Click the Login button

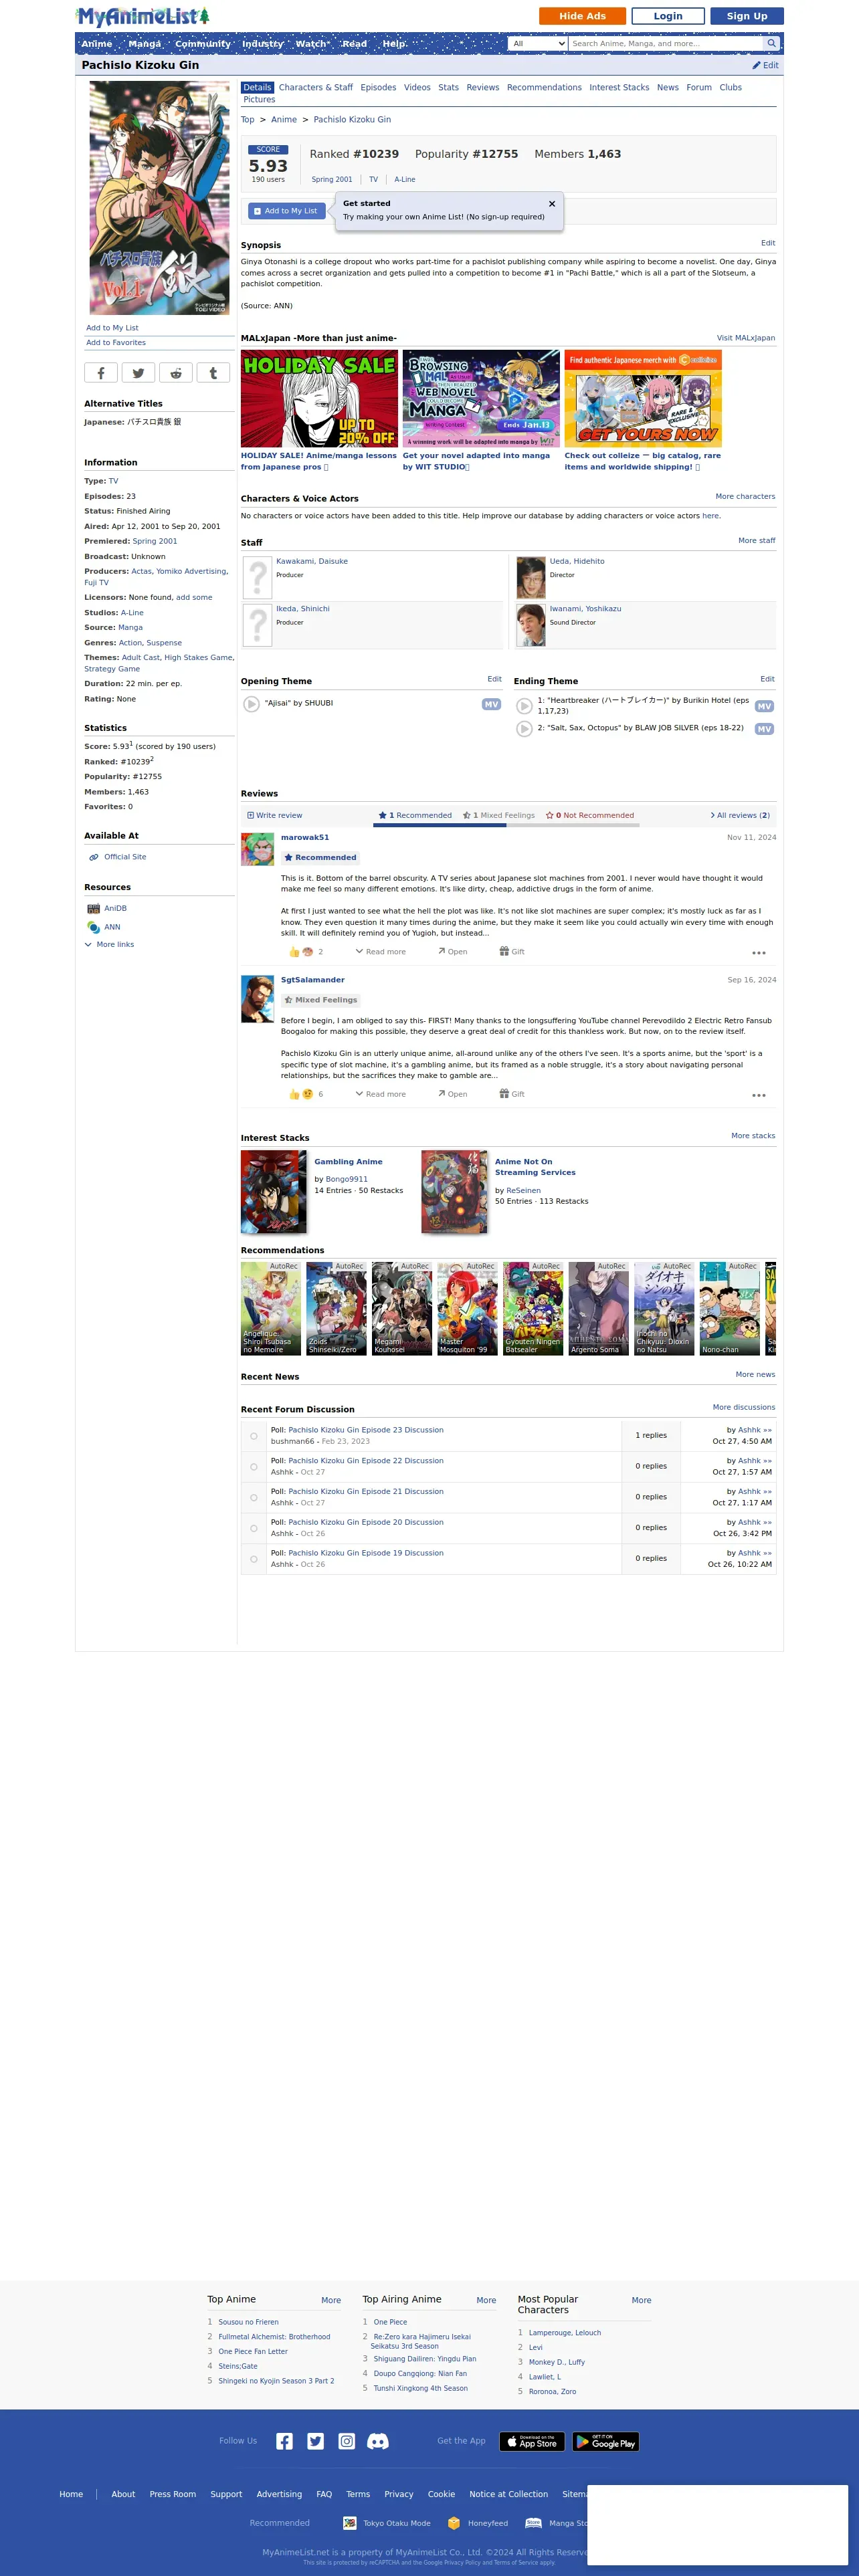[668, 16]
